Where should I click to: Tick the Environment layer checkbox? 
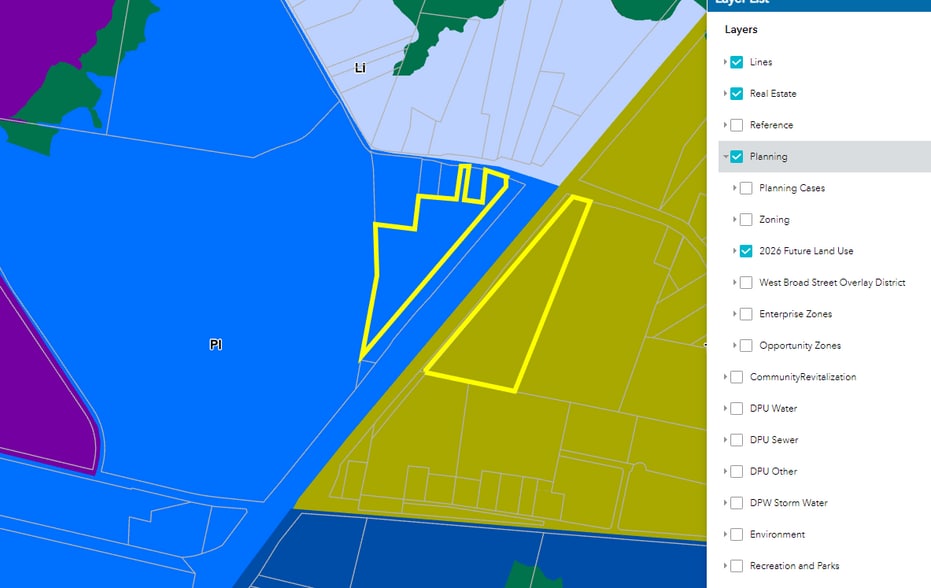pos(737,535)
